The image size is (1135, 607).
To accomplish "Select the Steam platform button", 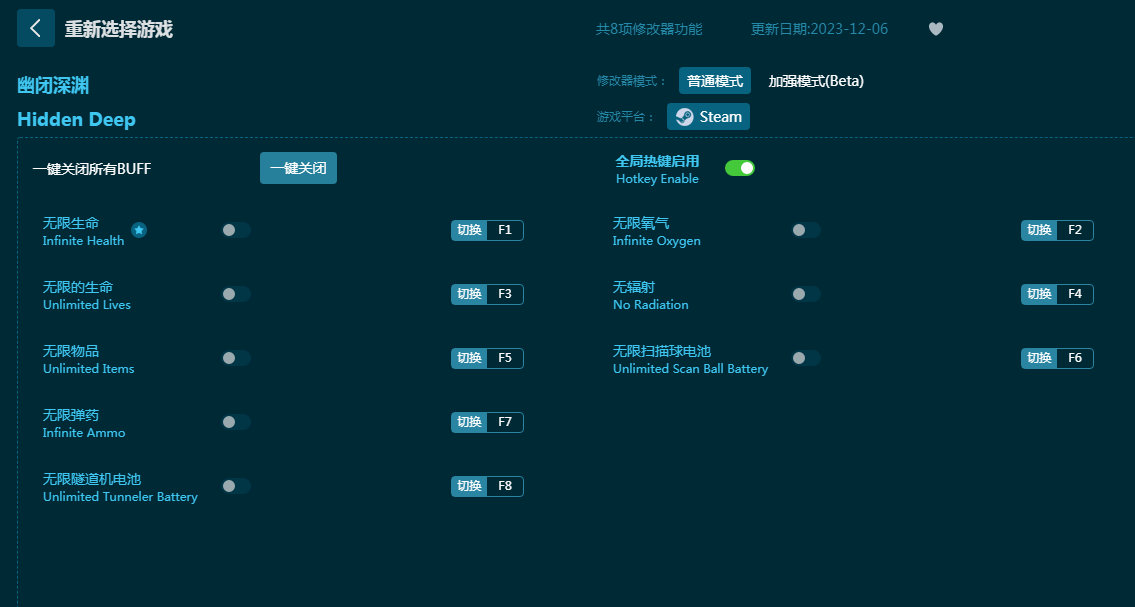I will click(708, 116).
